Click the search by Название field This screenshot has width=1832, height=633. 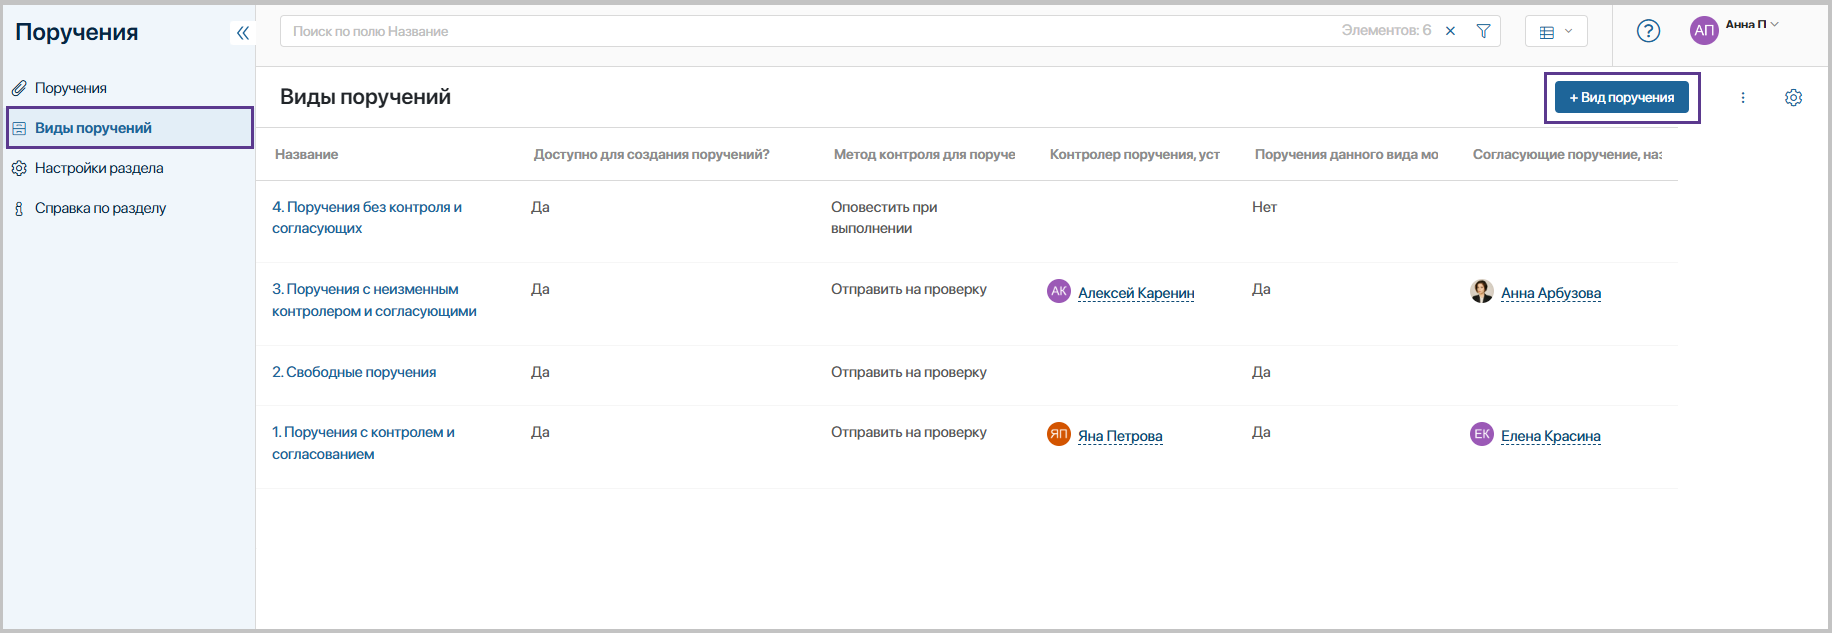point(800,31)
